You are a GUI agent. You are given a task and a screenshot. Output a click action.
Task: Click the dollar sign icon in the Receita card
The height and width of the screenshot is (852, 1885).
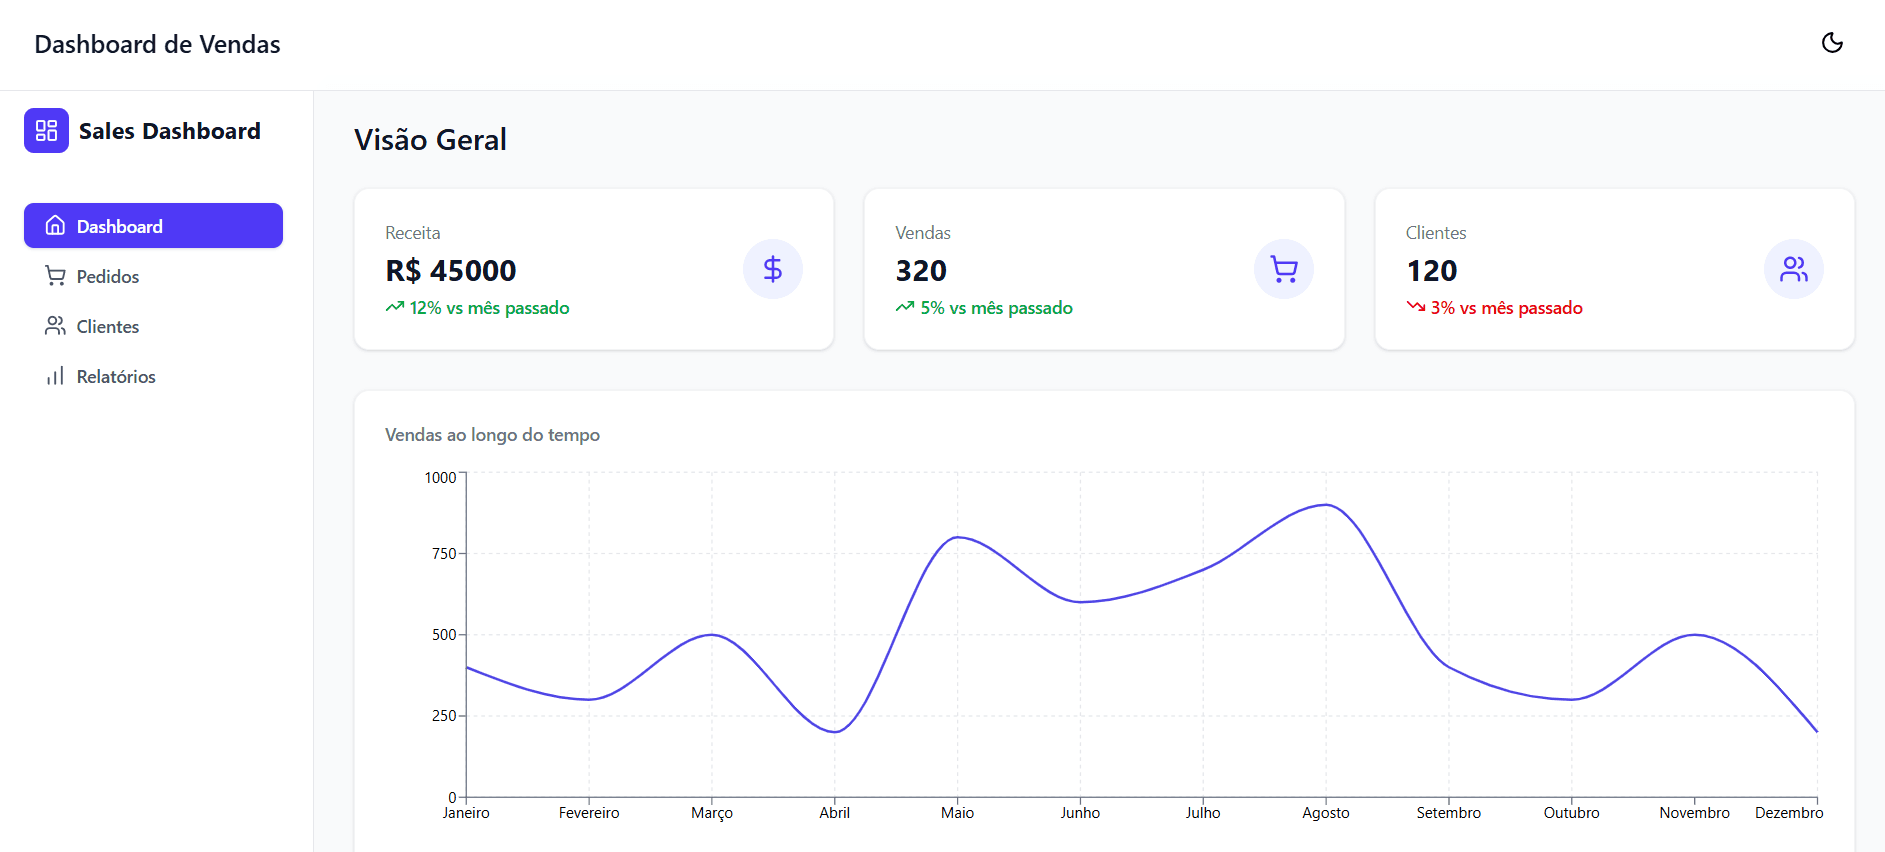click(773, 269)
